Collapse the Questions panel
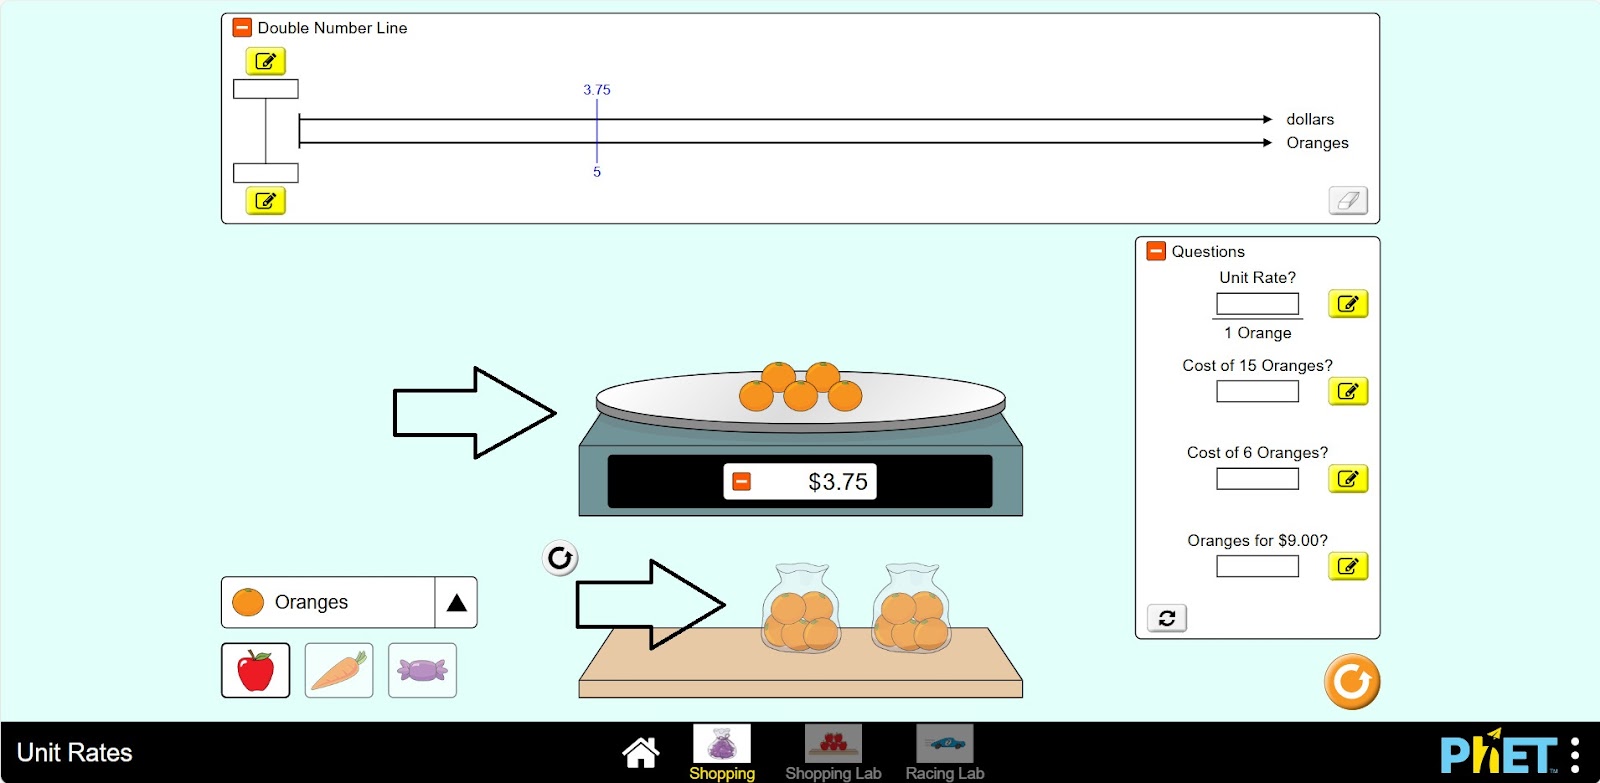 (1156, 251)
